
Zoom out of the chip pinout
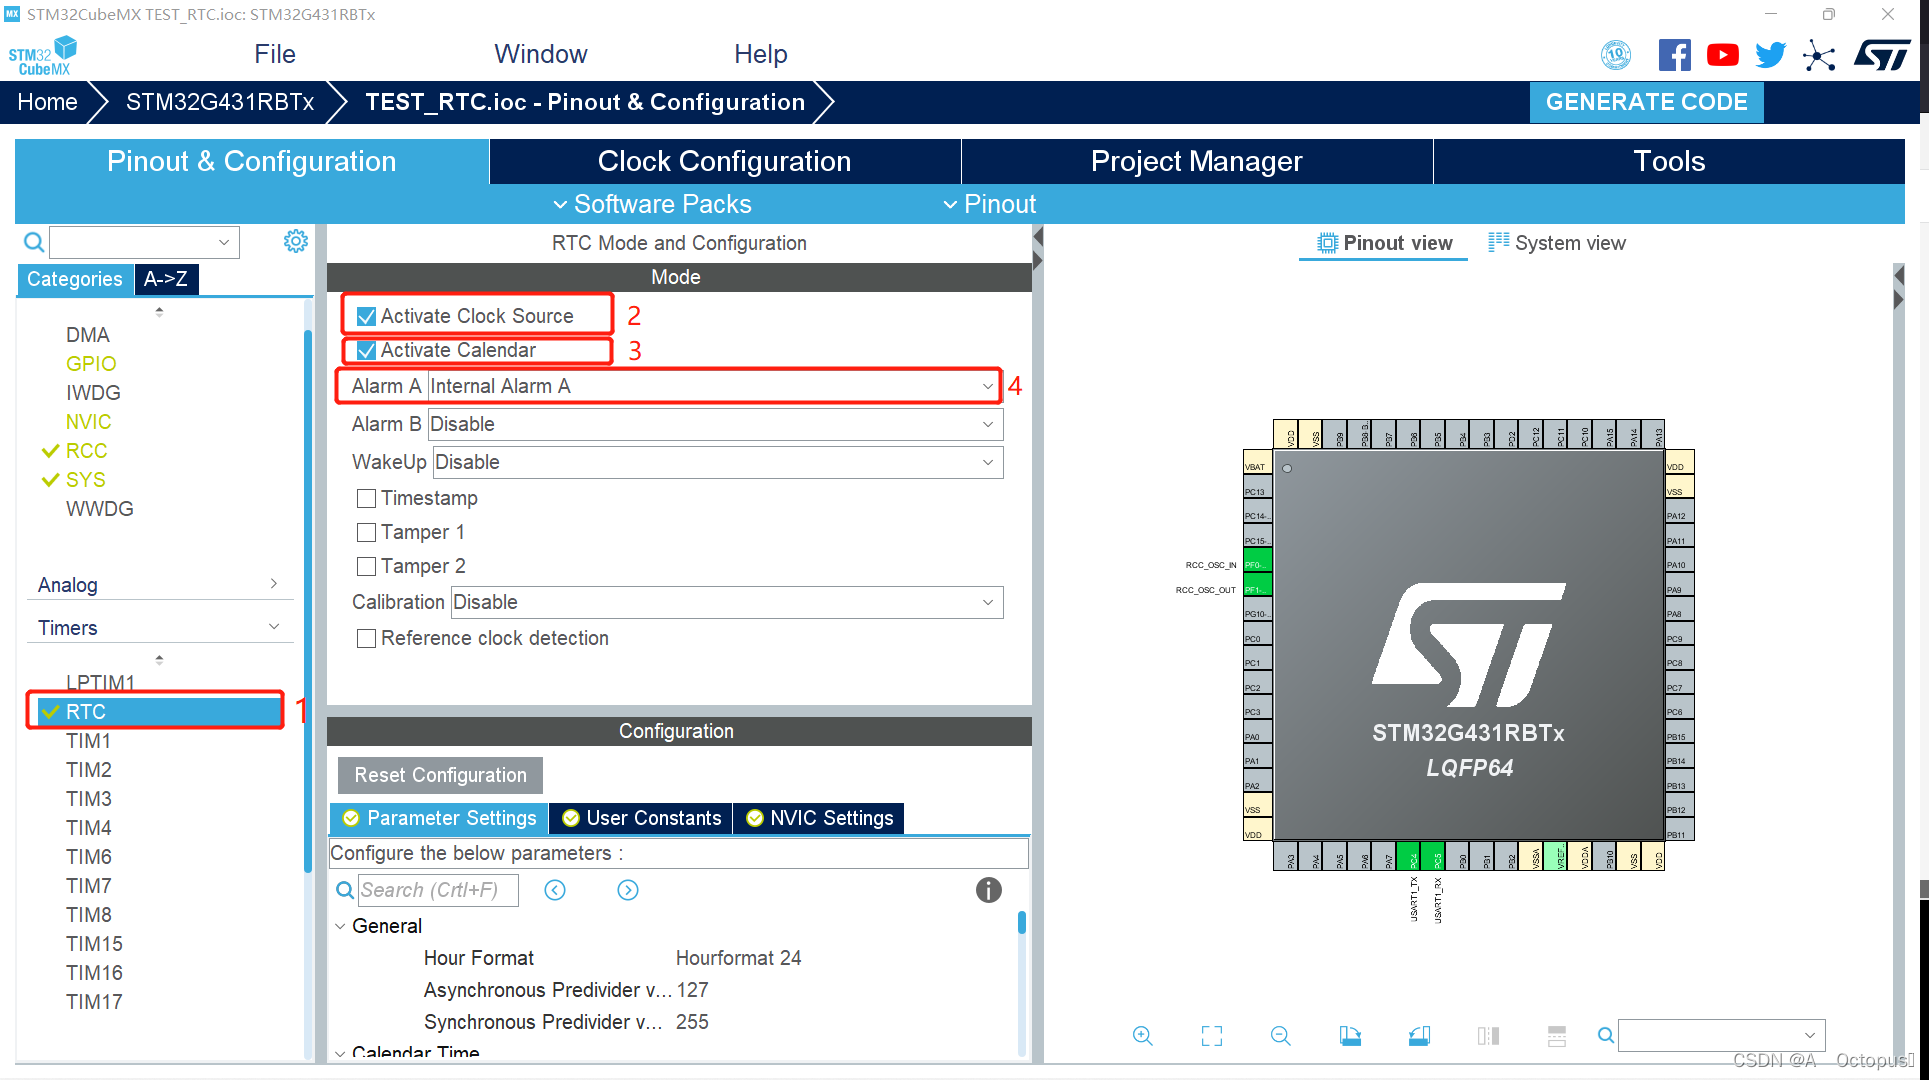1280,1036
